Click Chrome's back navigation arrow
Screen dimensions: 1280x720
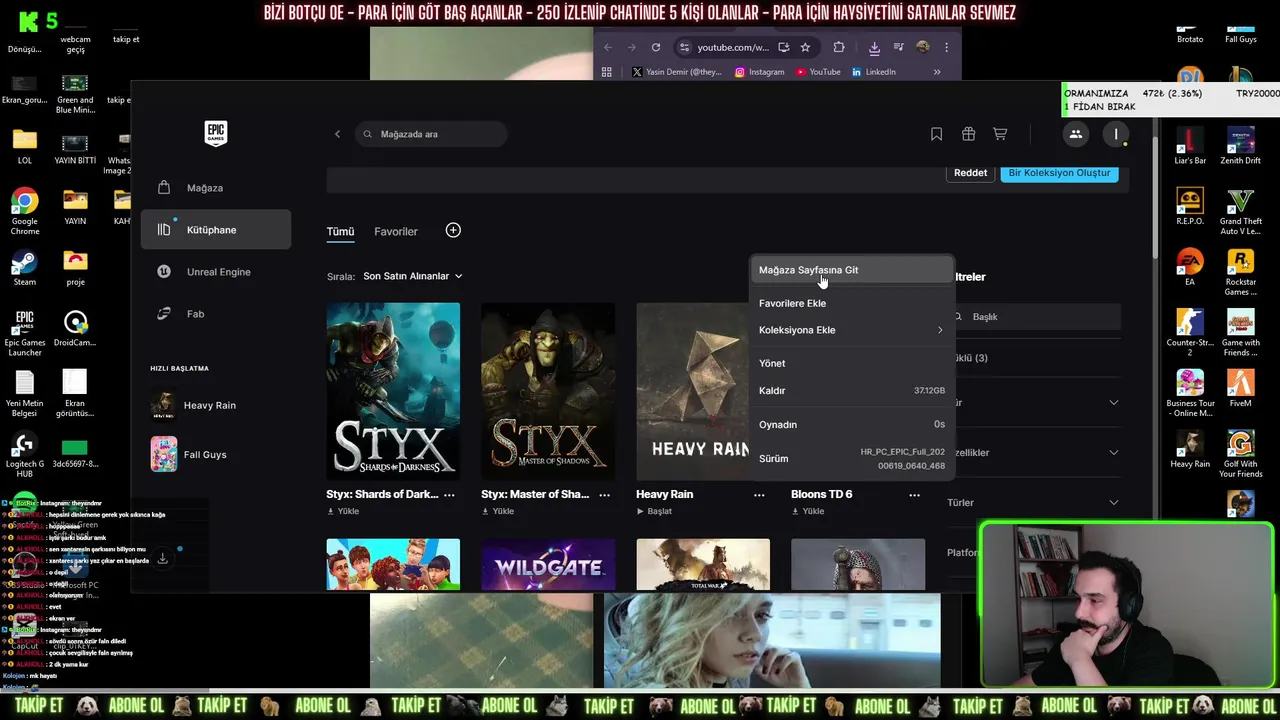pos(607,47)
